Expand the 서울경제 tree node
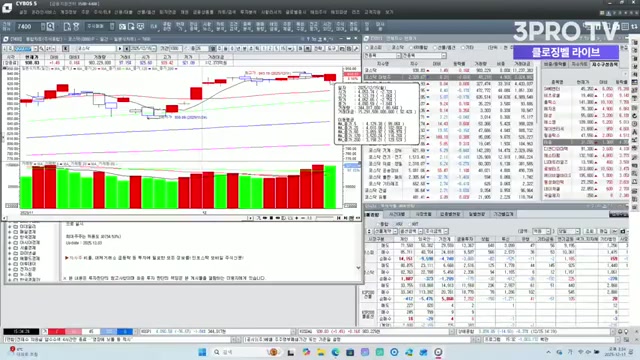The width and height of the screenshot is (640, 360). [10, 248]
